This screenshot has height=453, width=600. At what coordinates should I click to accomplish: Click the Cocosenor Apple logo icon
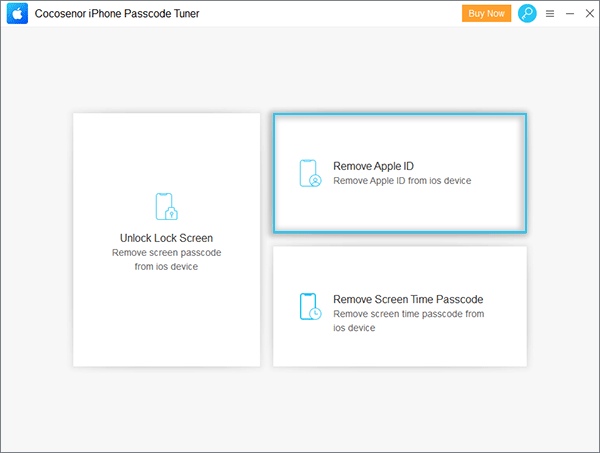point(17,13)
